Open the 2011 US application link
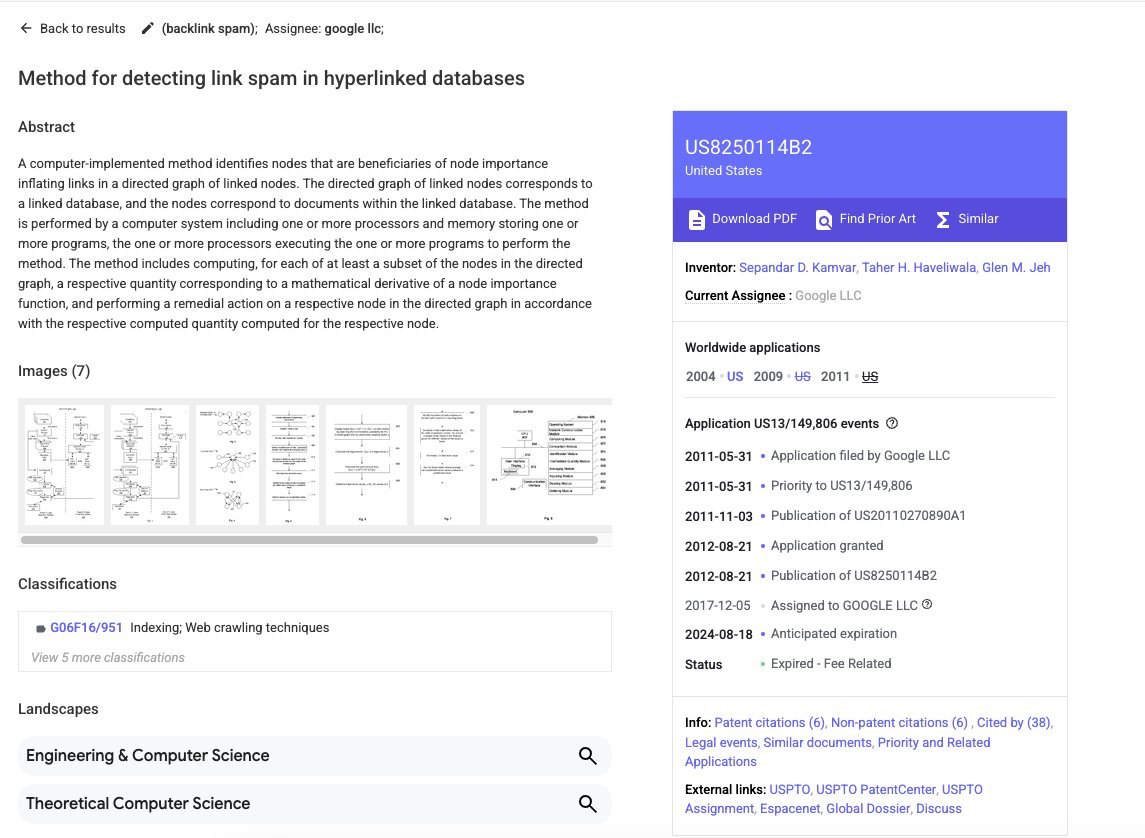 point(870,377)
